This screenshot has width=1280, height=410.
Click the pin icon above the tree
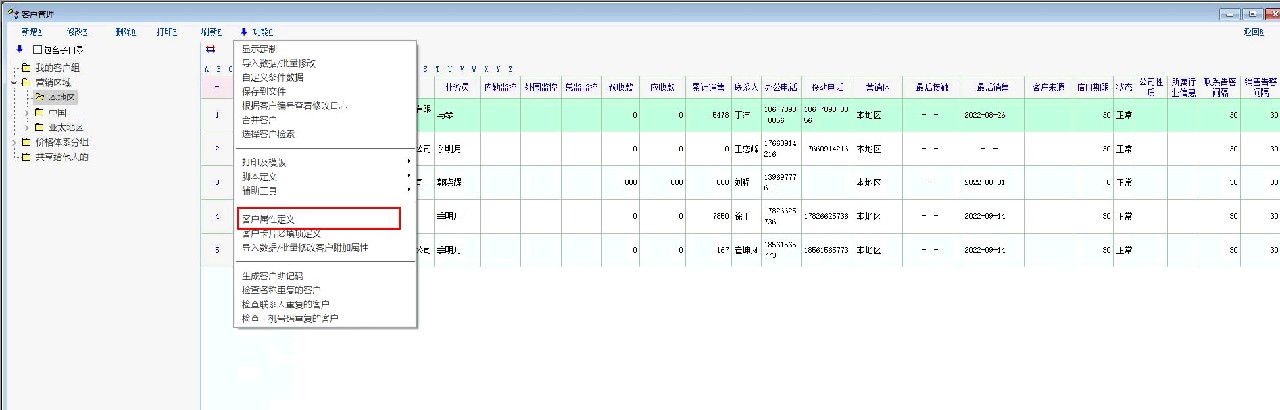(19, 49)
